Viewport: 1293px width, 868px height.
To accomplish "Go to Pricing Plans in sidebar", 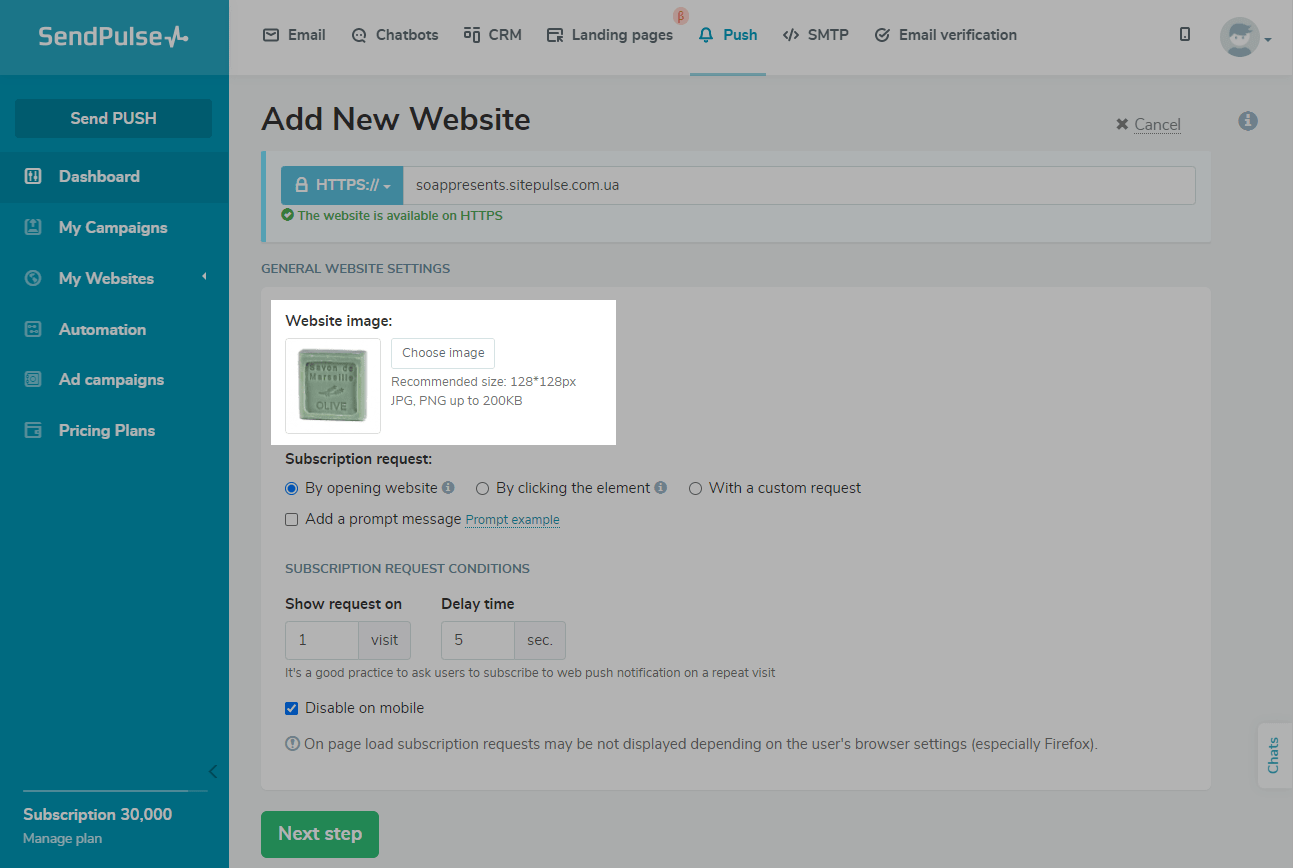I will click(106, 431).
